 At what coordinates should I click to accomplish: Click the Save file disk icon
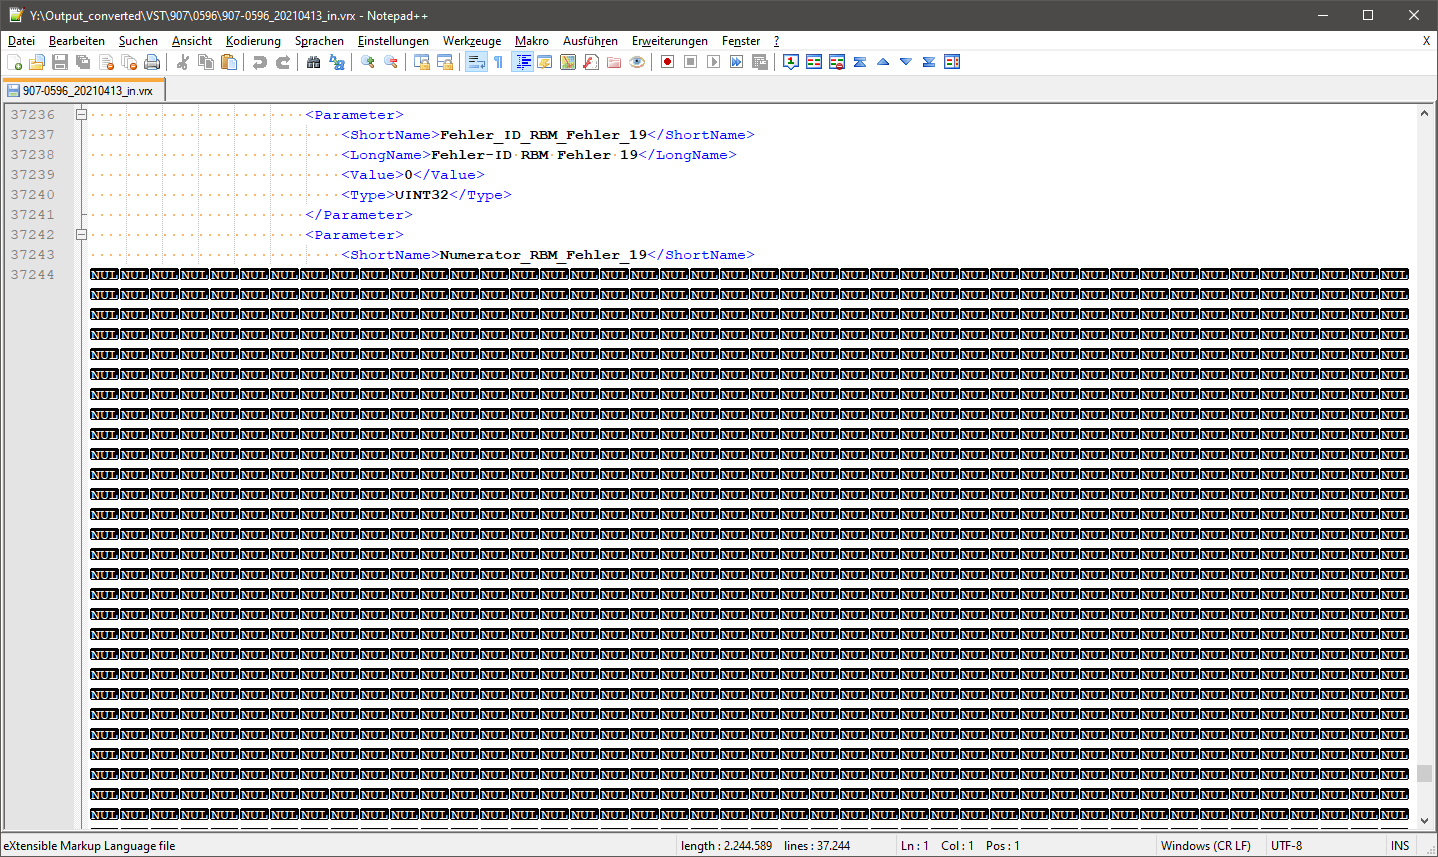(60, 62)
